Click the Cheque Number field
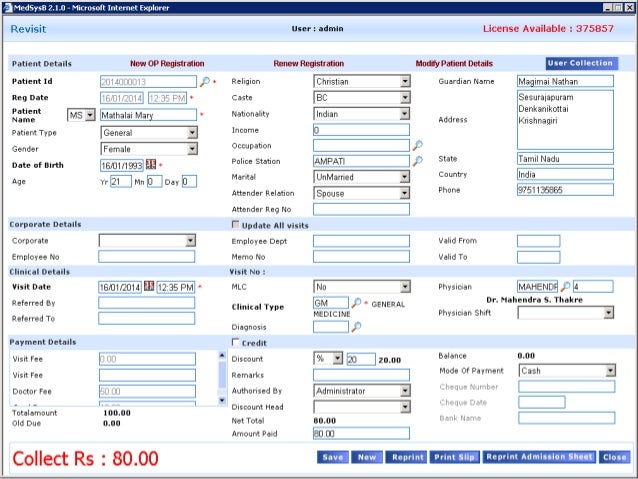 point(566,387)
